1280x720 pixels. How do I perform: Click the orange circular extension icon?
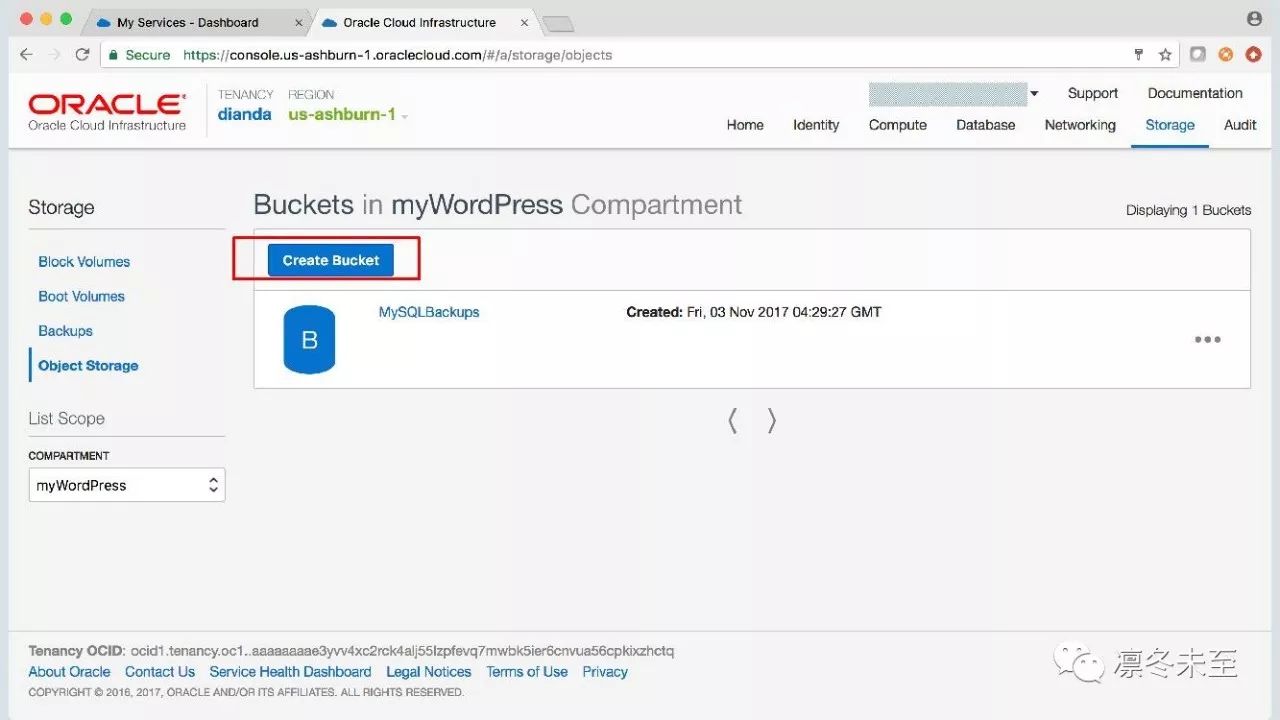click(x=1225, y=55)
